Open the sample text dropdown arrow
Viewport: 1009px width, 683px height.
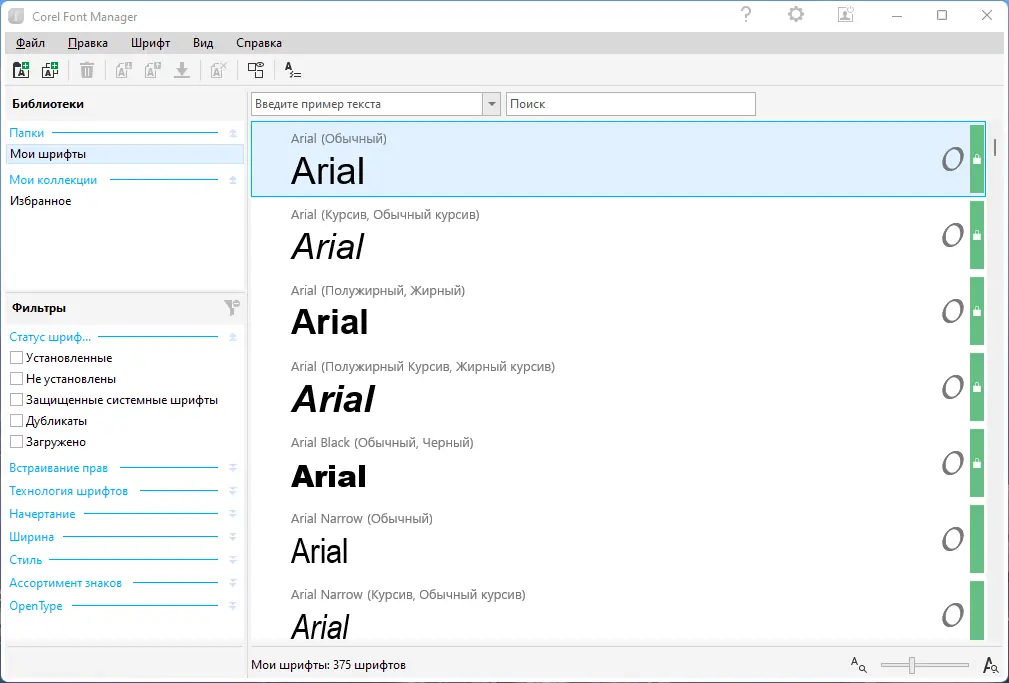[492, 104]
